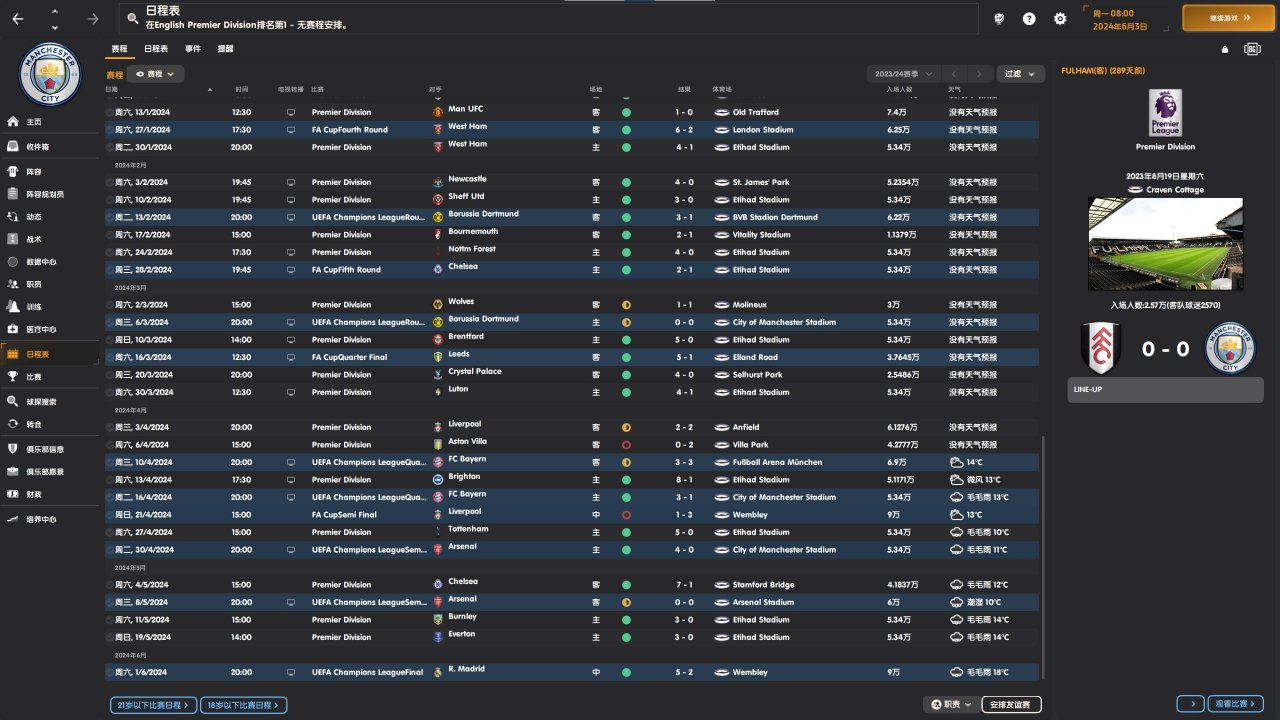Viewport: 1280px width, 720px height.
Task: Expand the 过滤 filter dropdown
Action: tap(1021, 74)
